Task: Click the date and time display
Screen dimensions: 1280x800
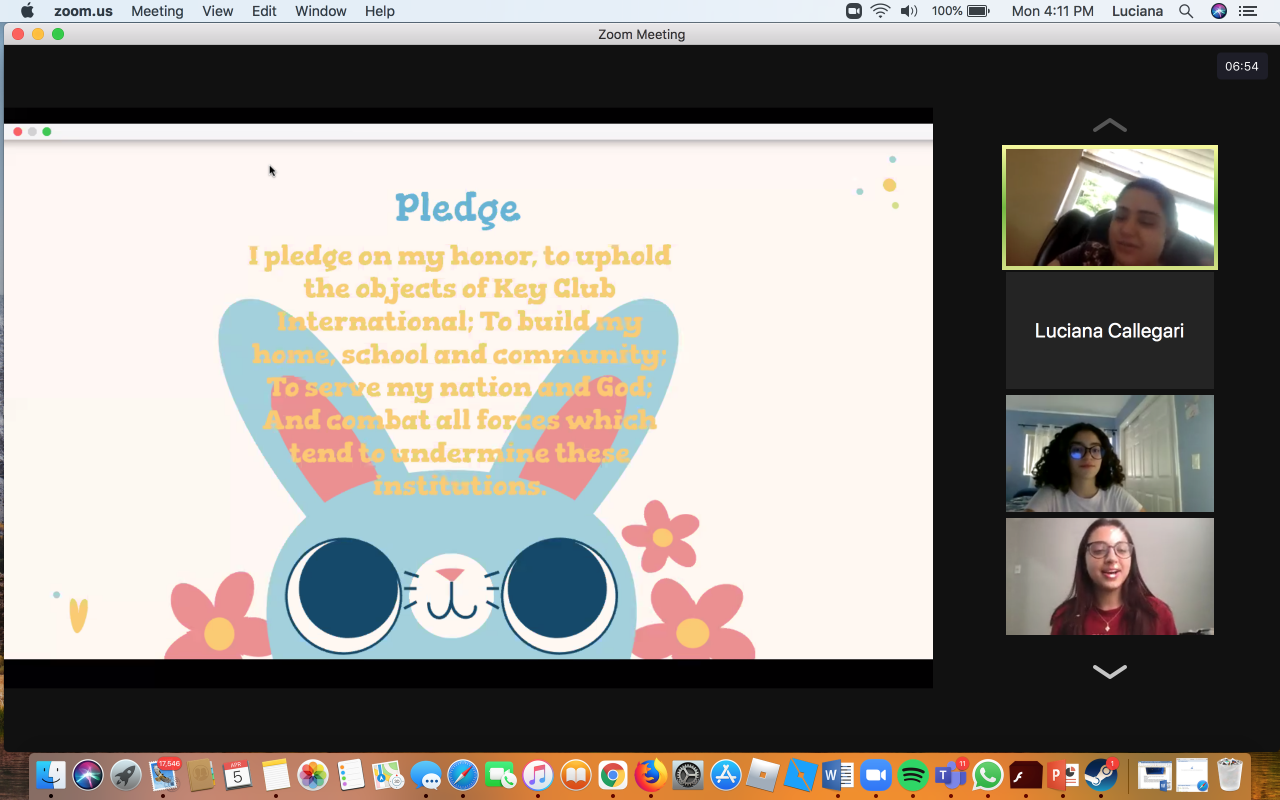Action: pos(1052,11)
